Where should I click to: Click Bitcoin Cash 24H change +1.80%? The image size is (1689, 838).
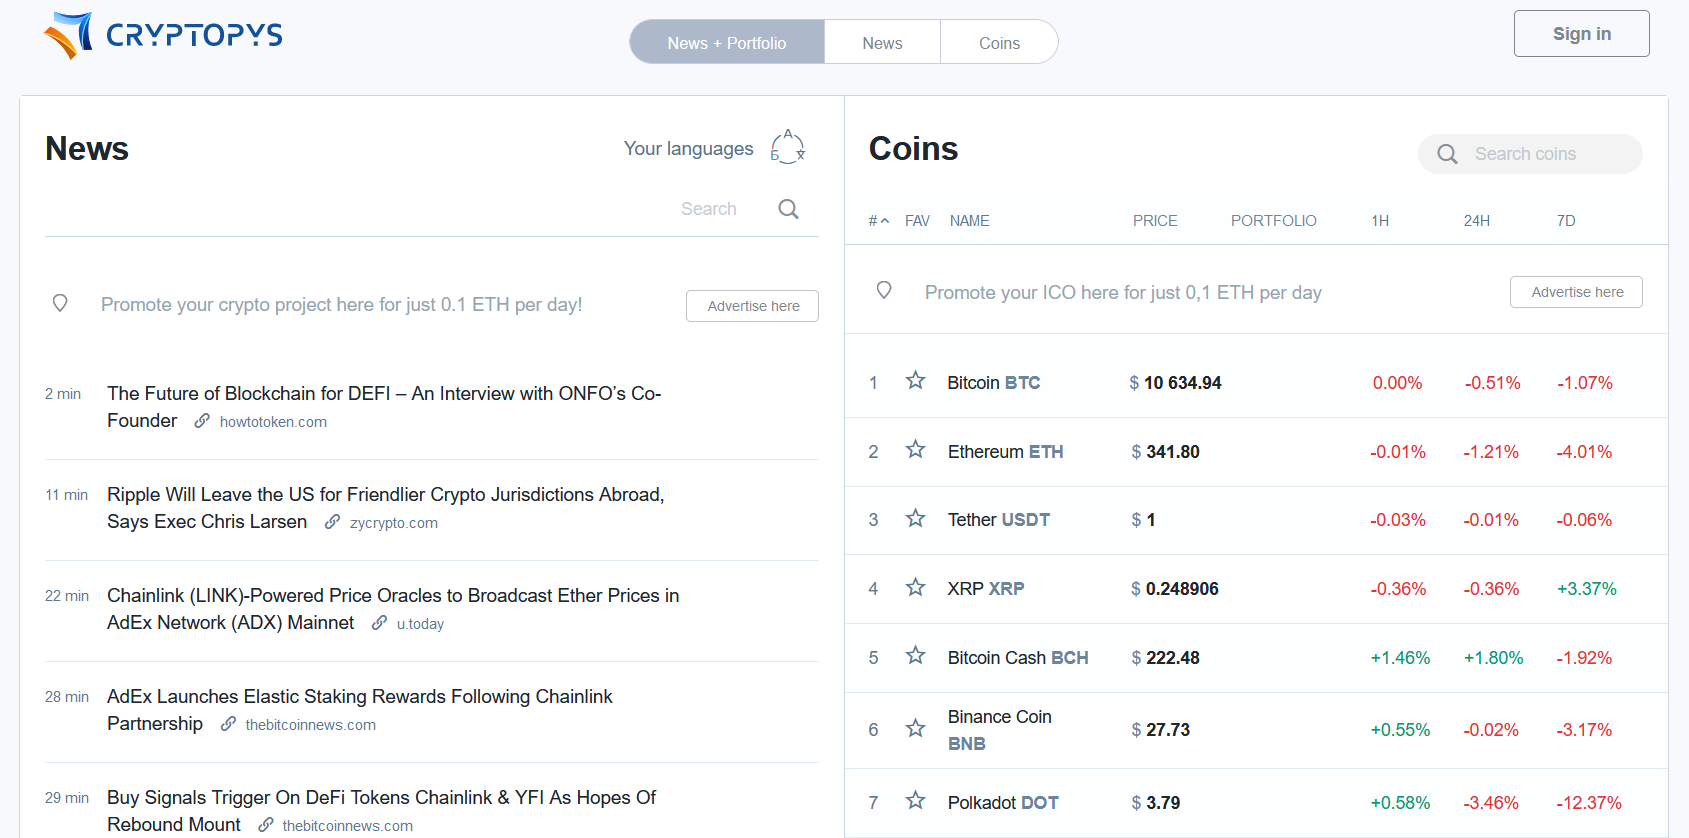pos(1493,658)
